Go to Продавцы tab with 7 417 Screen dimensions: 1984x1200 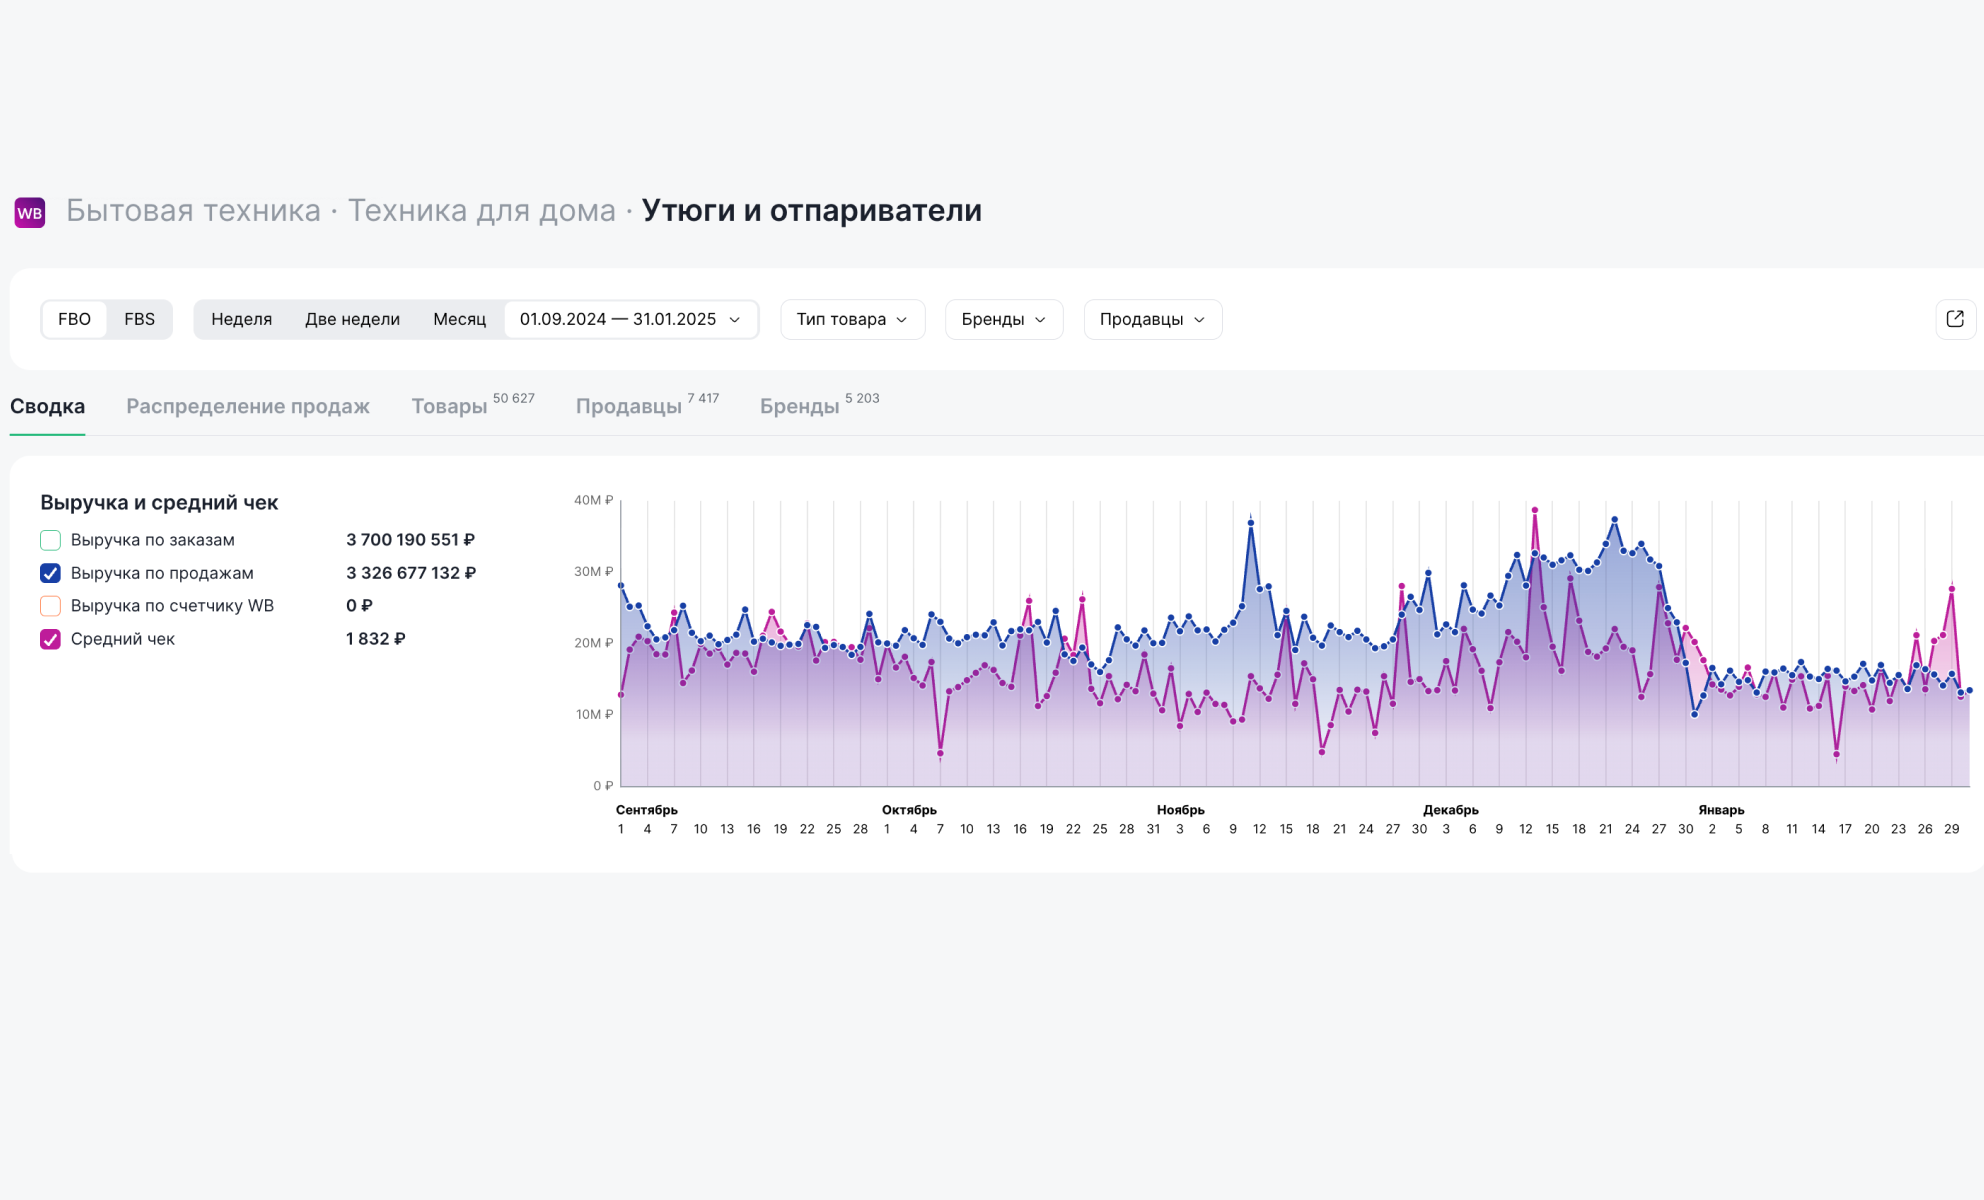(629, 406)
